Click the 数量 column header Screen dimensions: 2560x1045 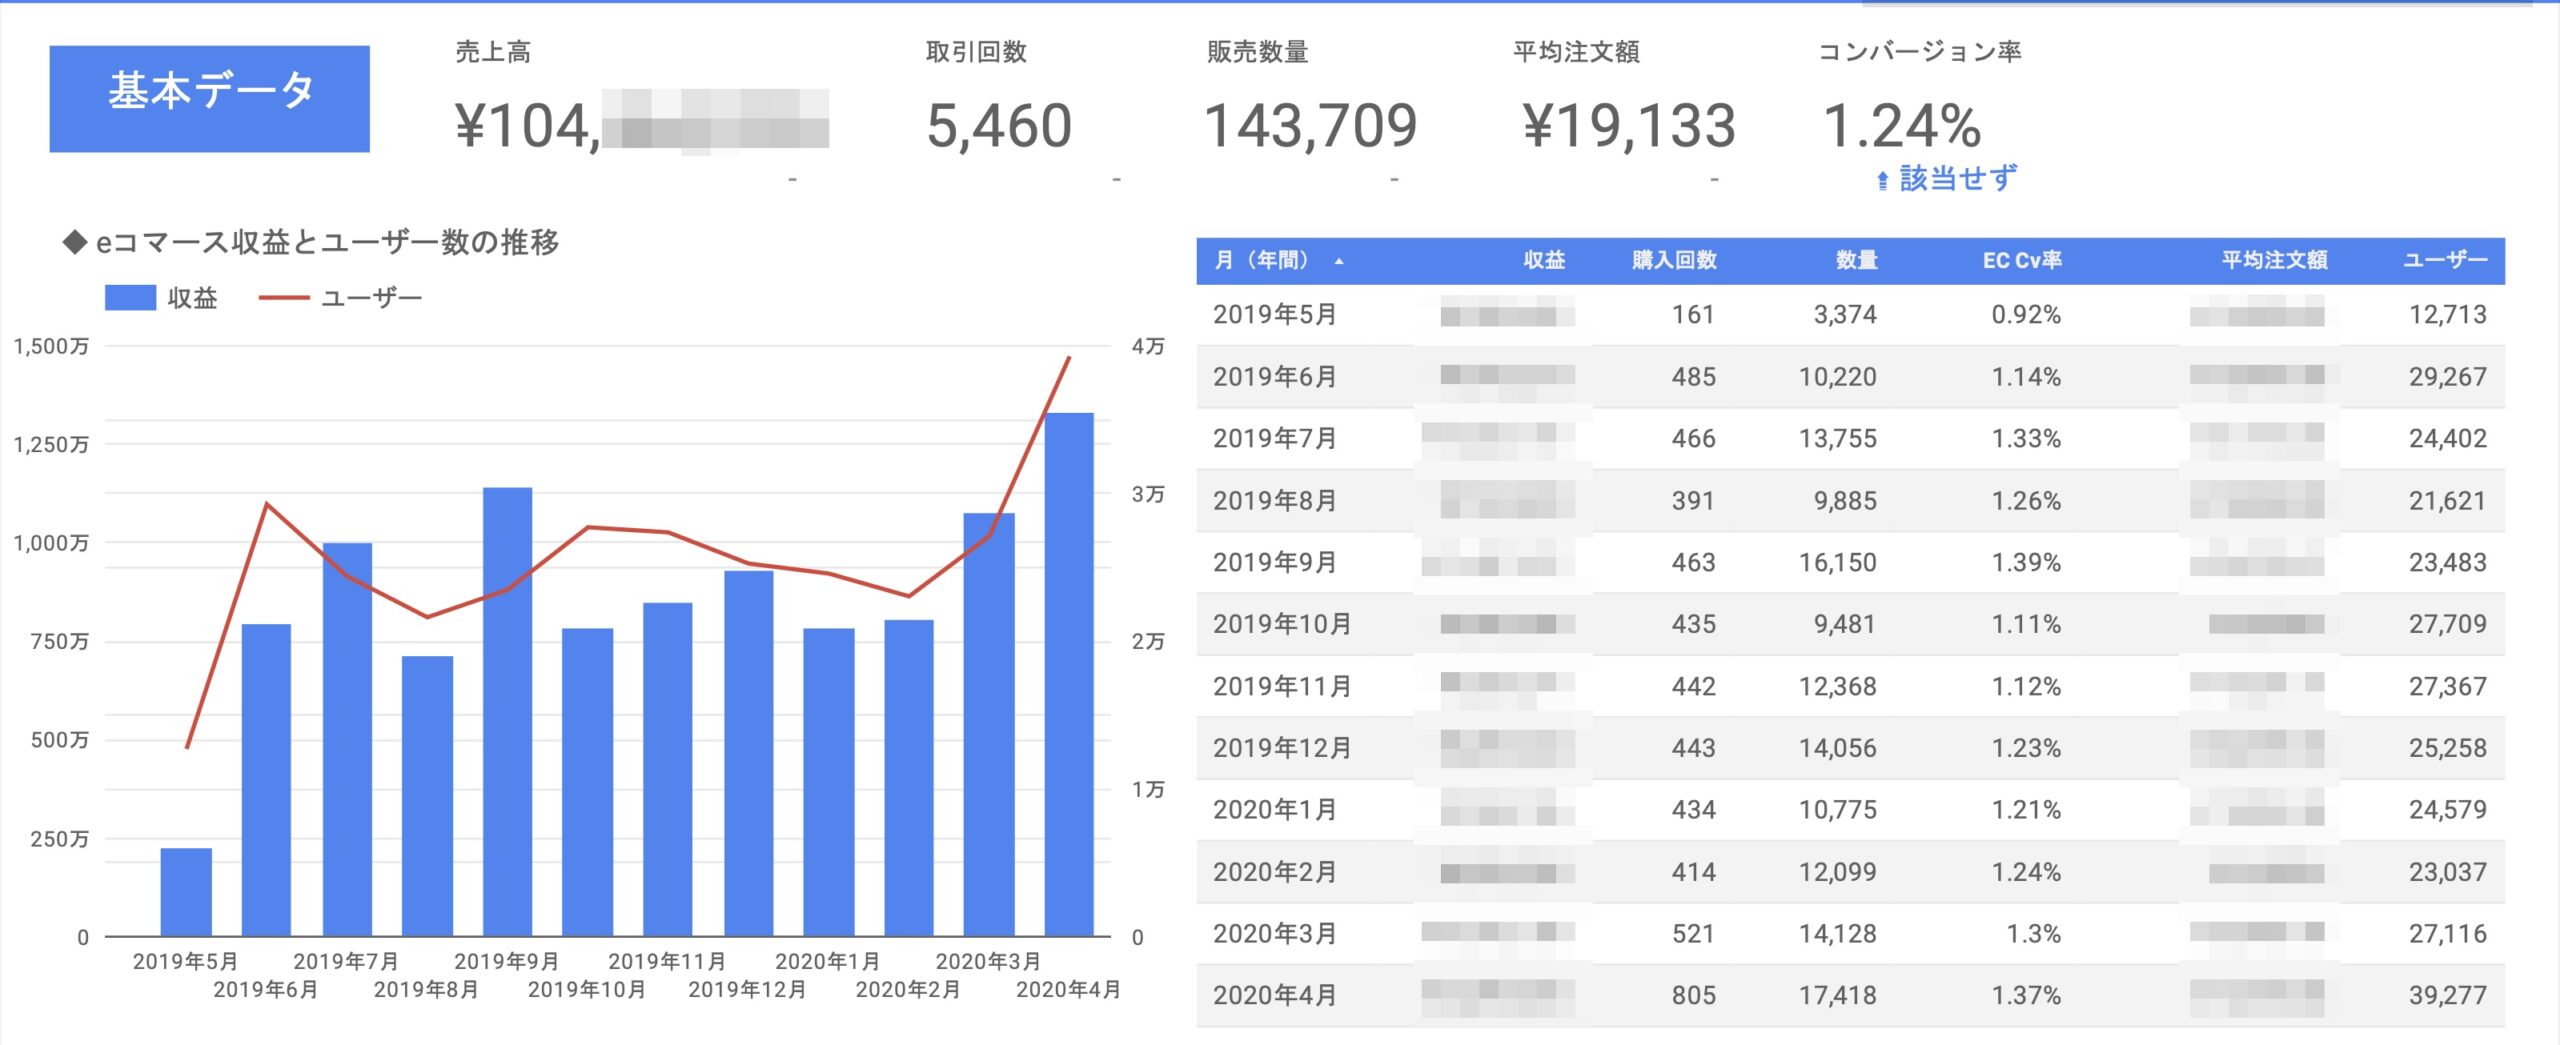(x=1856, y=261)
